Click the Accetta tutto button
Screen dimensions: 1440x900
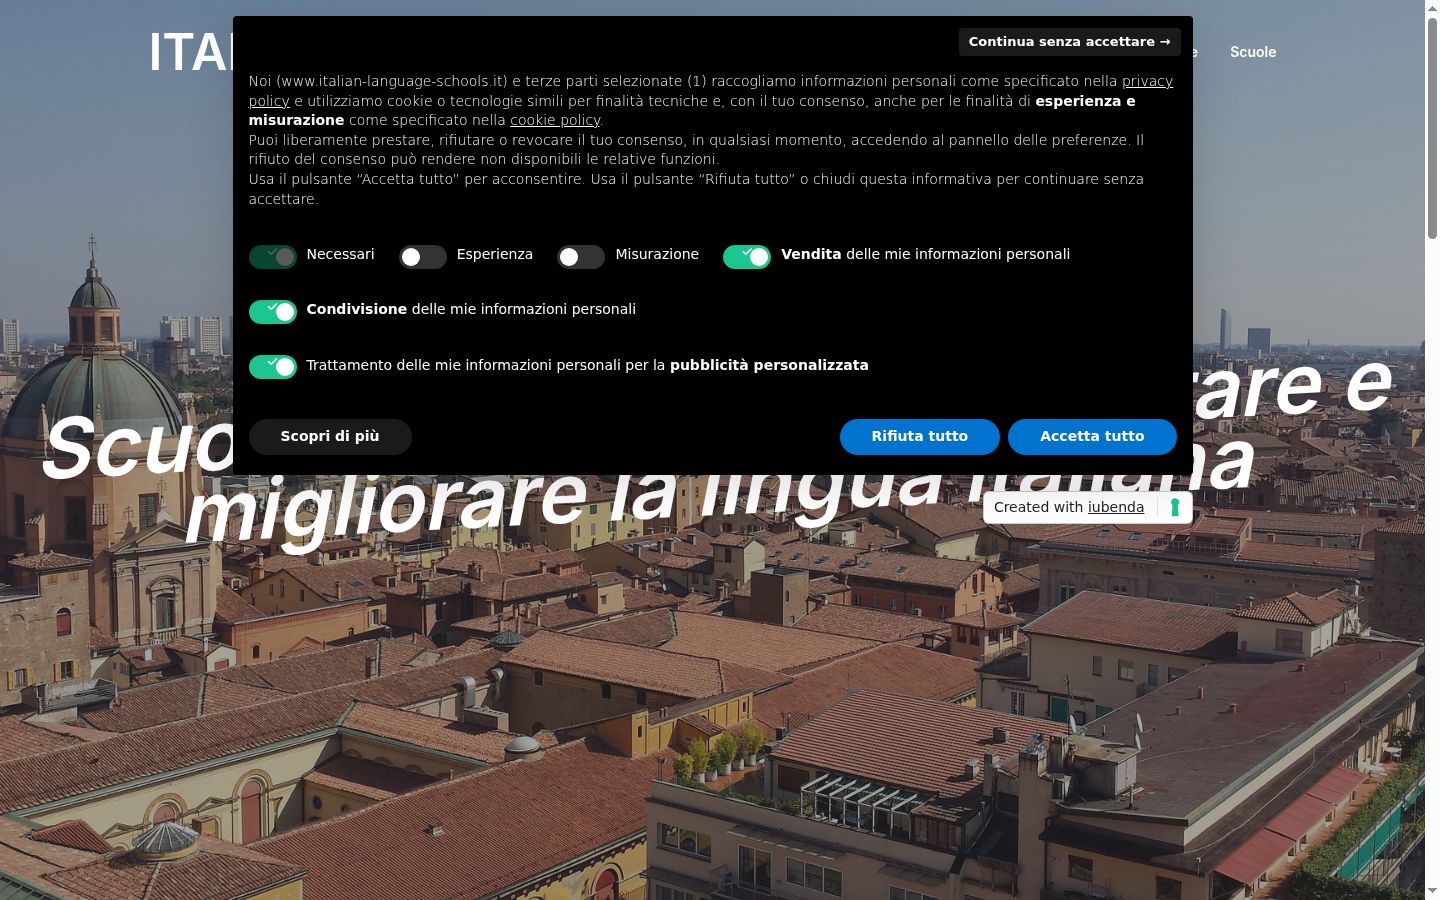tap(1092, 436)
